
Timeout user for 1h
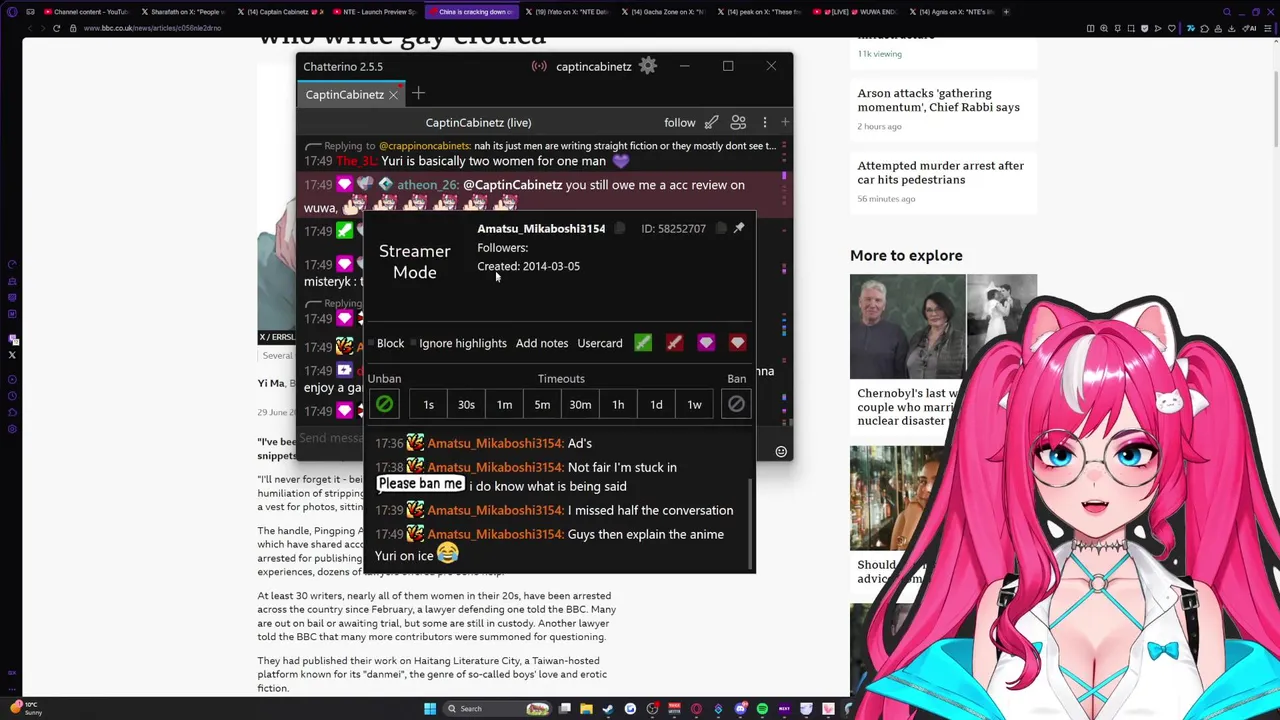[x=618, y=404]
